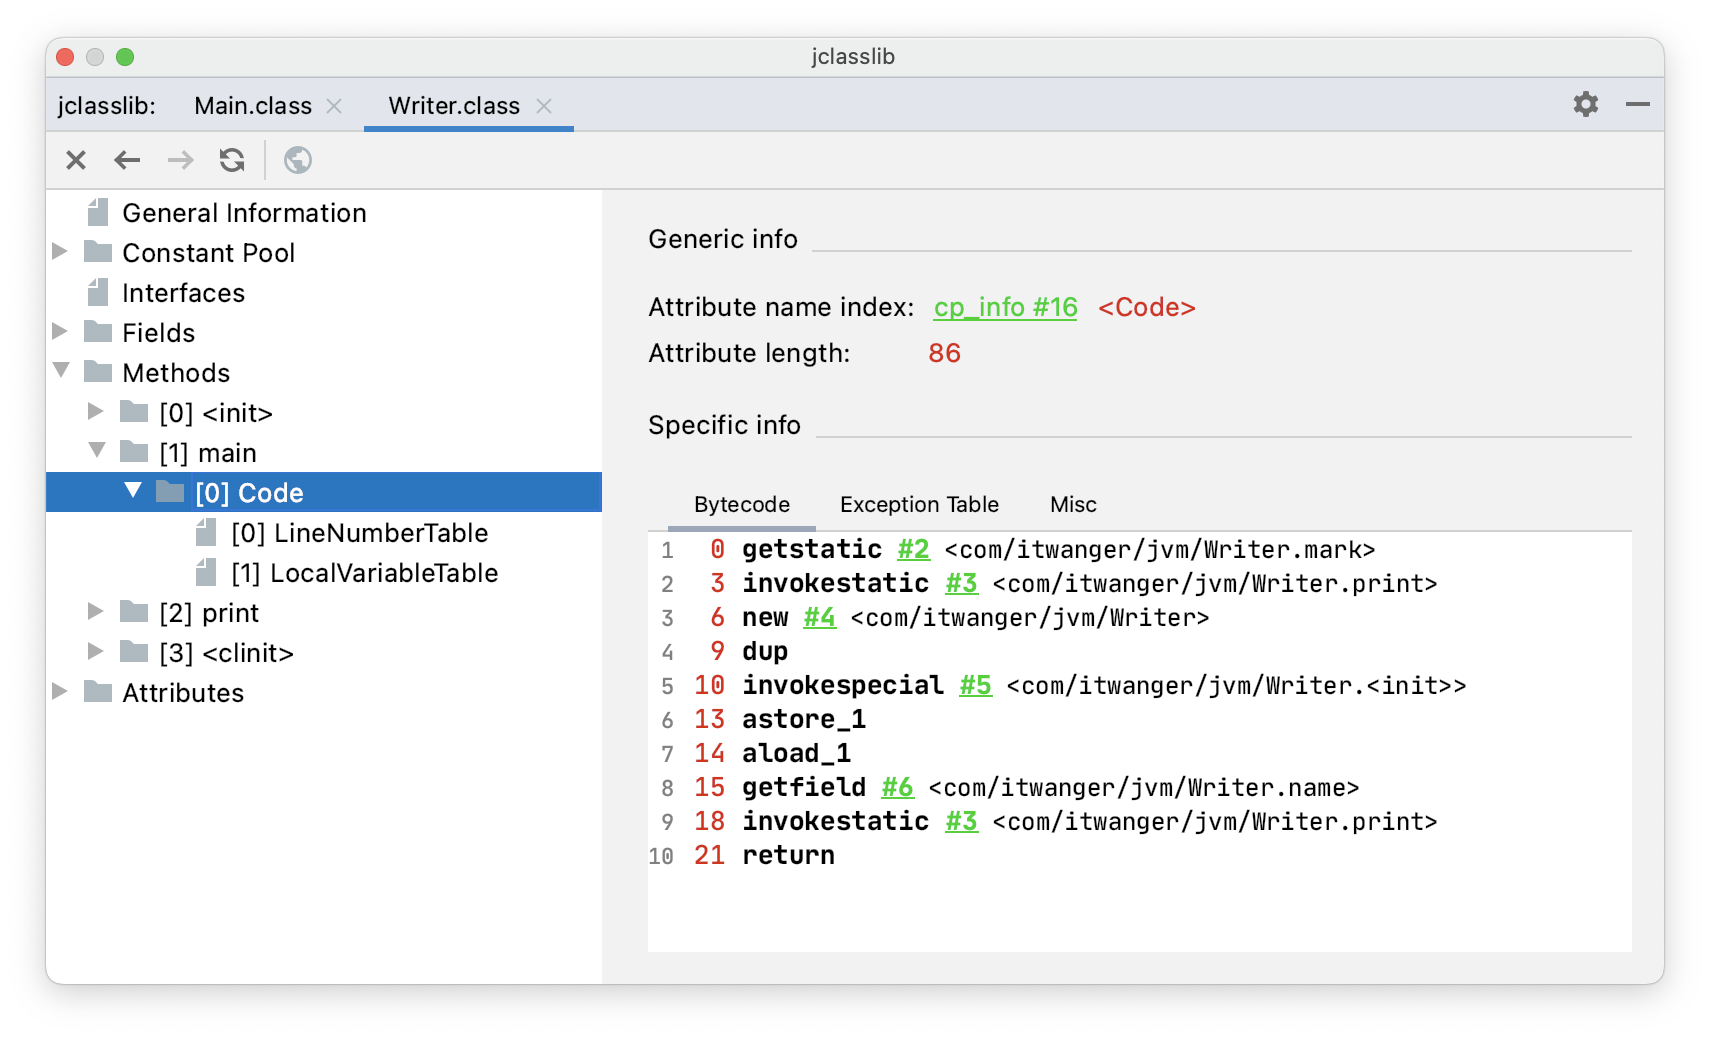Expand the Fields tree node
1710x1038 pixels.
click(60, 331)
